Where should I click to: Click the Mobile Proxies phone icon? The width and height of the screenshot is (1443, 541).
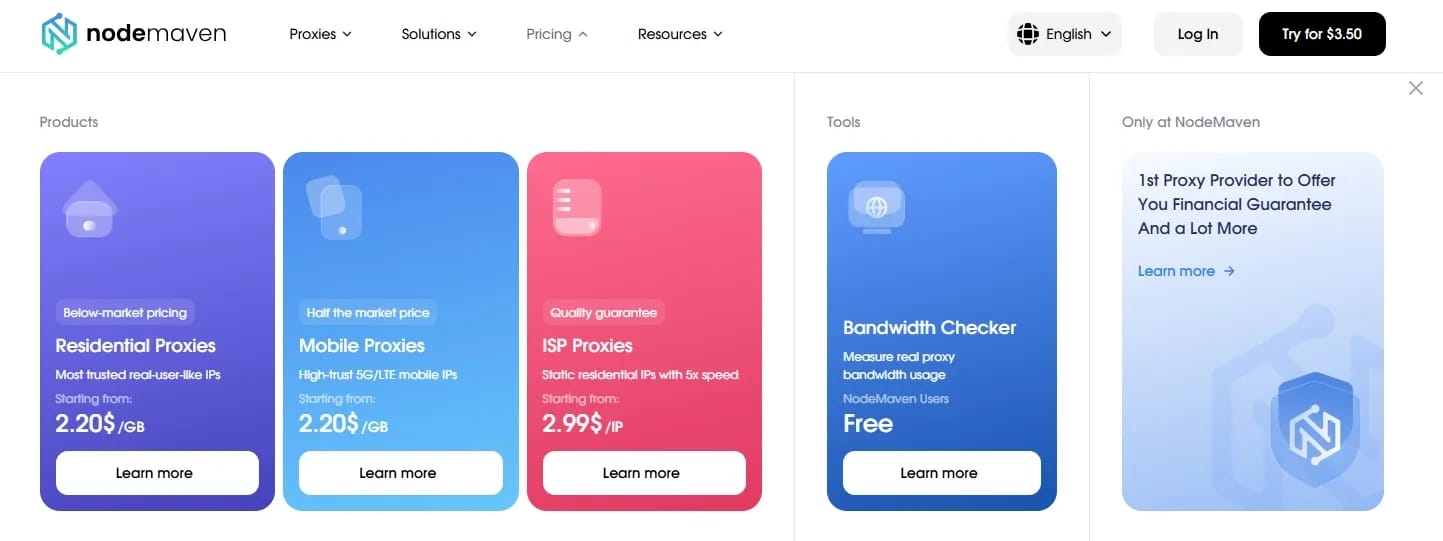coord(334,208)
